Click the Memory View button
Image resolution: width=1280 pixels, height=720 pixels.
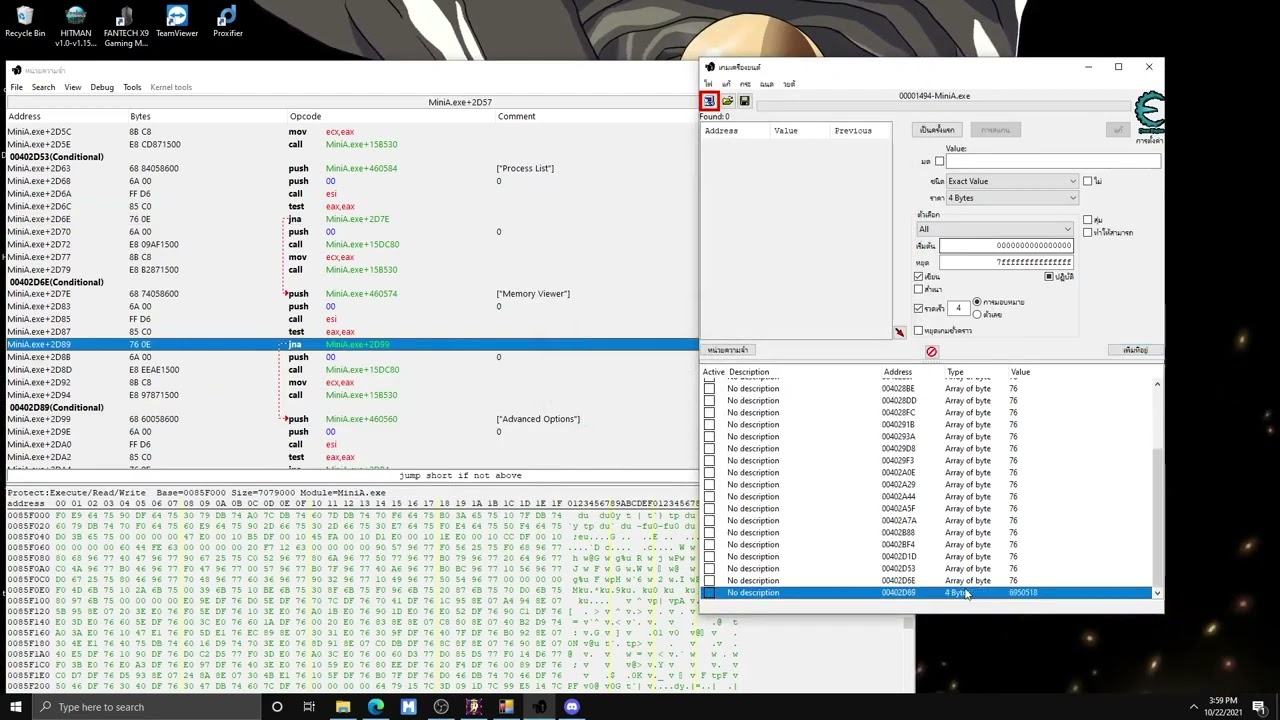point(728,350)
